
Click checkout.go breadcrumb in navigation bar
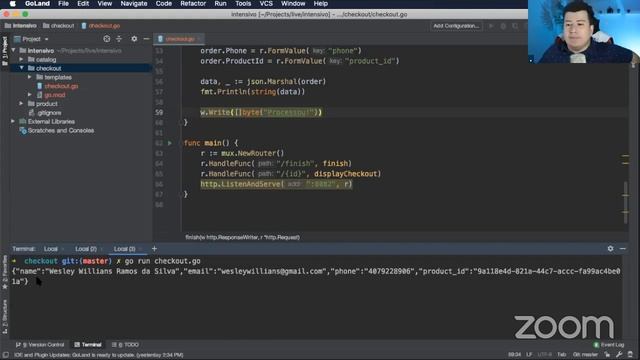[x=100, y=26]
